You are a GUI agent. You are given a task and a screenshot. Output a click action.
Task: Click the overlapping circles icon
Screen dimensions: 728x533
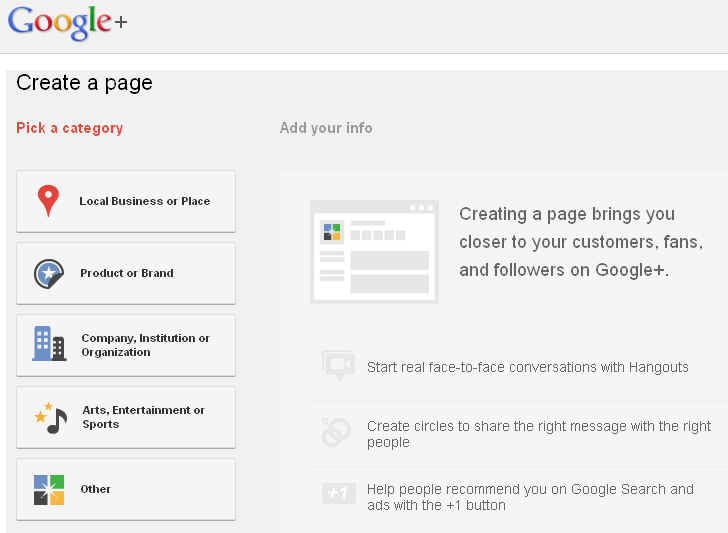pyautogui.click(x=336, y=432)
